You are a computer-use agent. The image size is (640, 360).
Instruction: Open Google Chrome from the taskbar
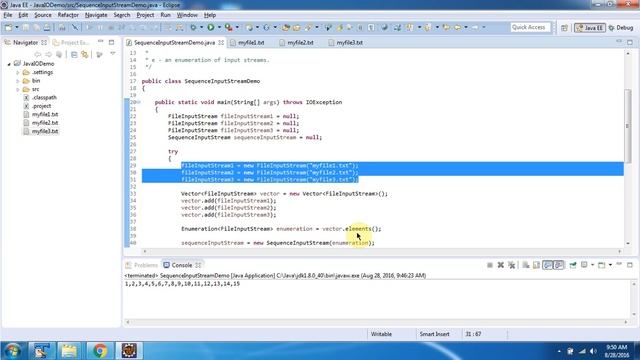[99, 351]
